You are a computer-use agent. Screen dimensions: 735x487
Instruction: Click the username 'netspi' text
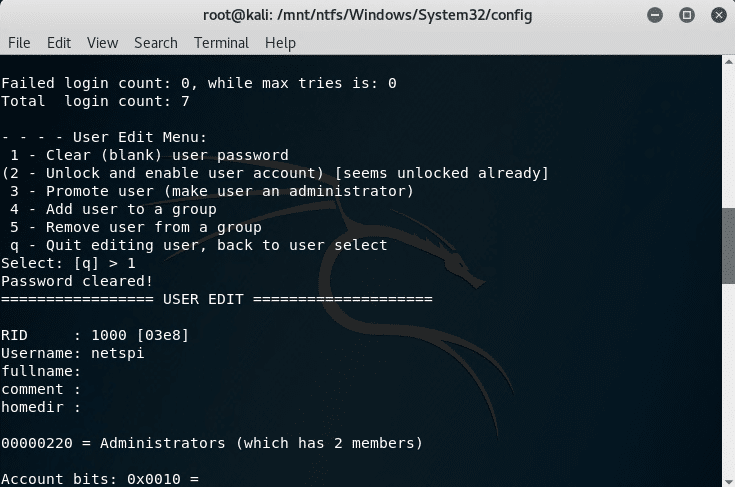[x=118, y=353]
